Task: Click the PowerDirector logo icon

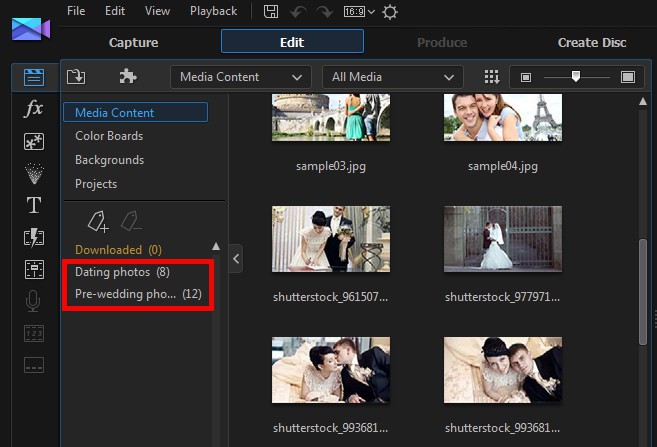Action: click(31, 29)
